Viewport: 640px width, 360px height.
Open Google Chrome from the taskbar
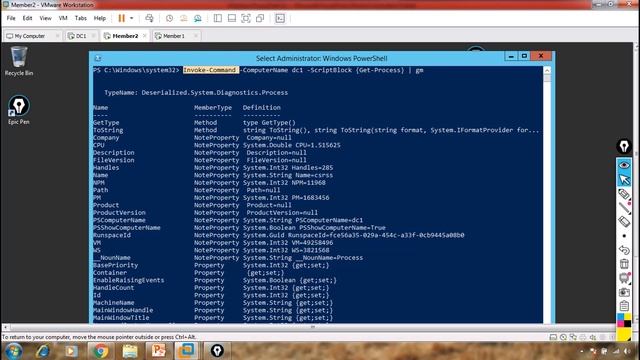[x=100, y=351]
